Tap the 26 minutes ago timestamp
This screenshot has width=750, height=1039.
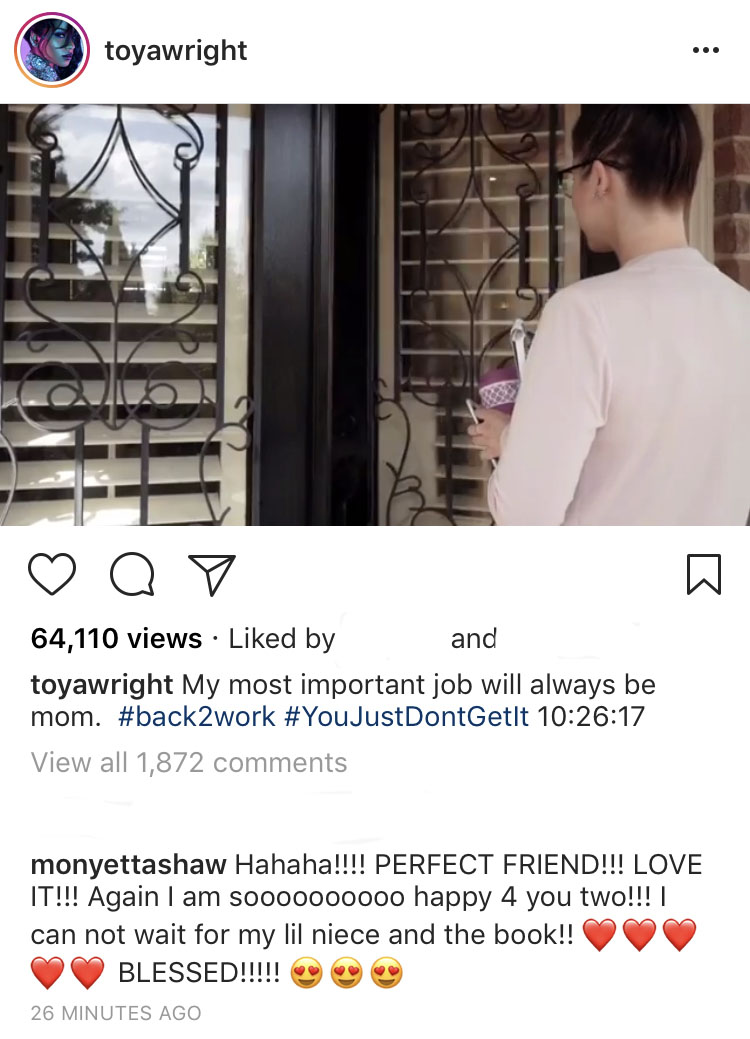(116, 1013)
